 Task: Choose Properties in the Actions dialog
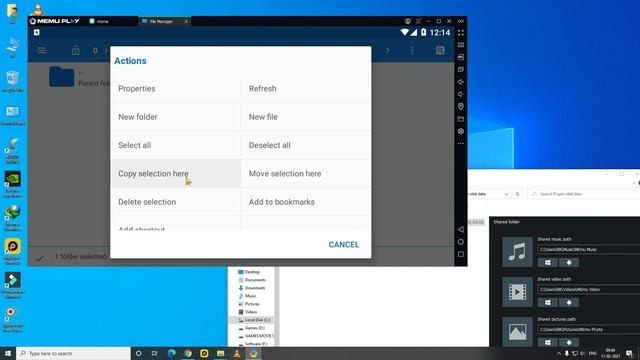click(x=176, y=89)
